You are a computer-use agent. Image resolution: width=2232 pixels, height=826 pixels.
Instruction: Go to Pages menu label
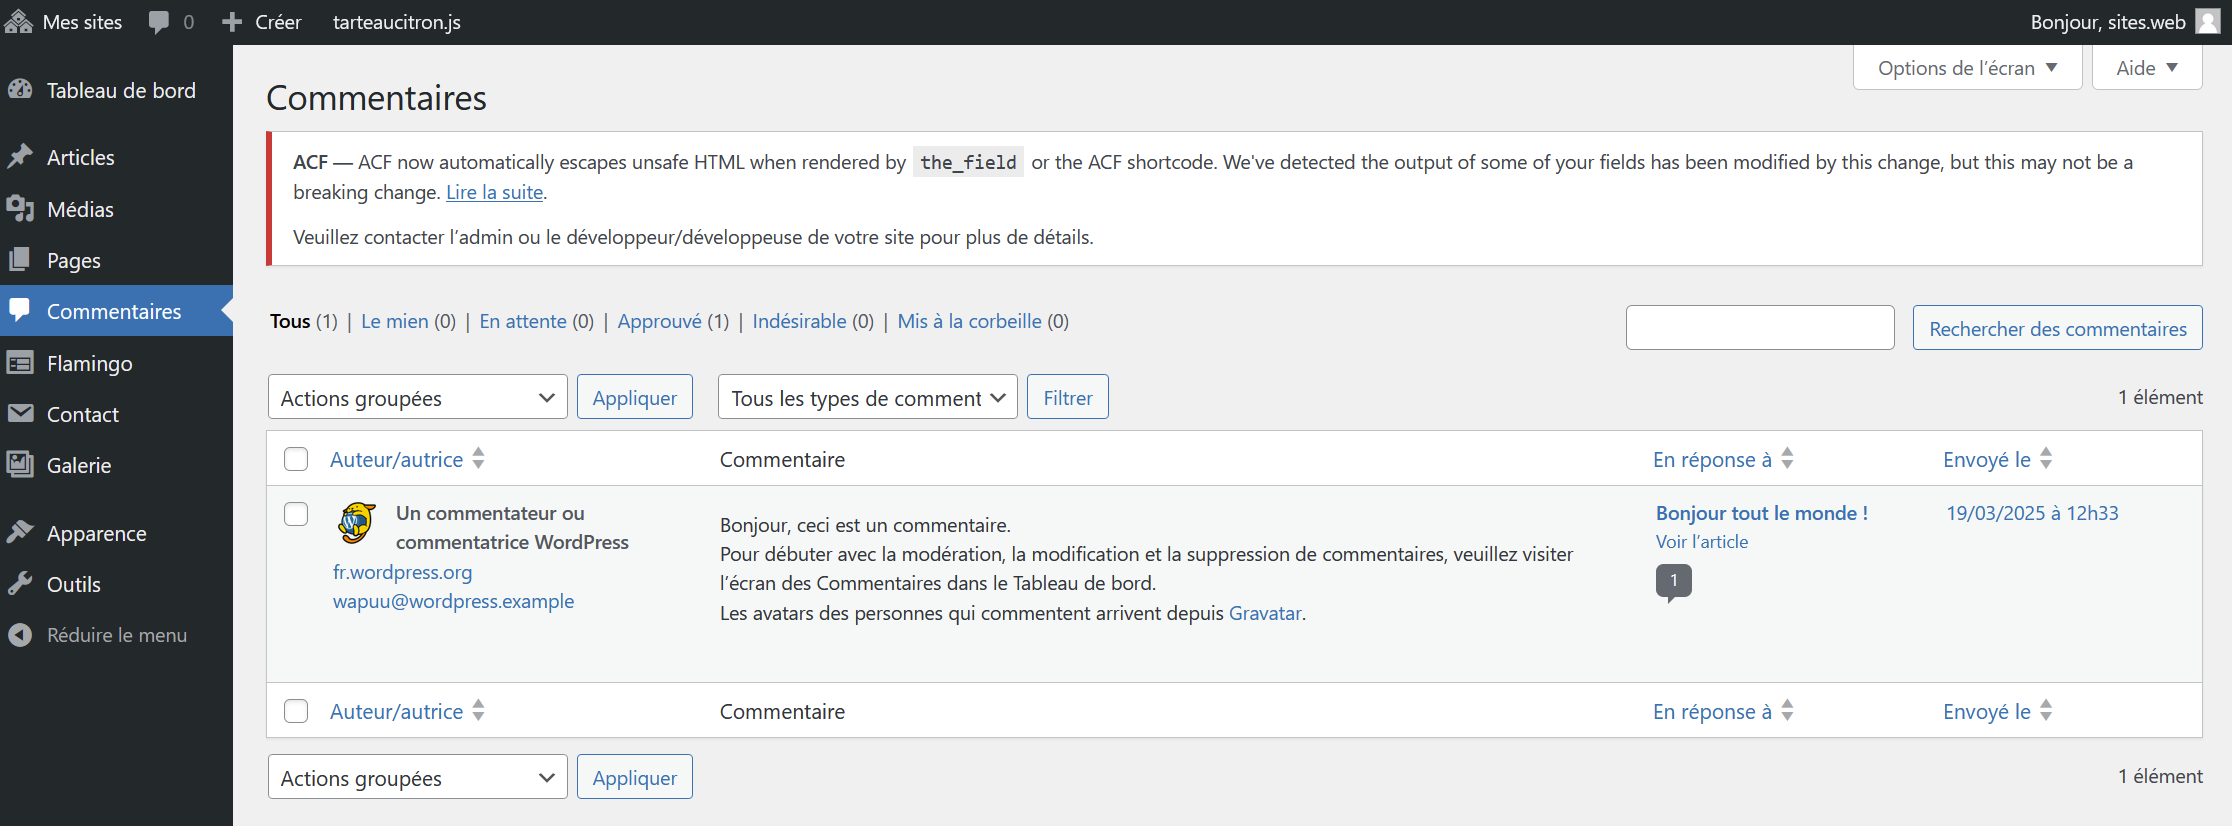point(74,261)
